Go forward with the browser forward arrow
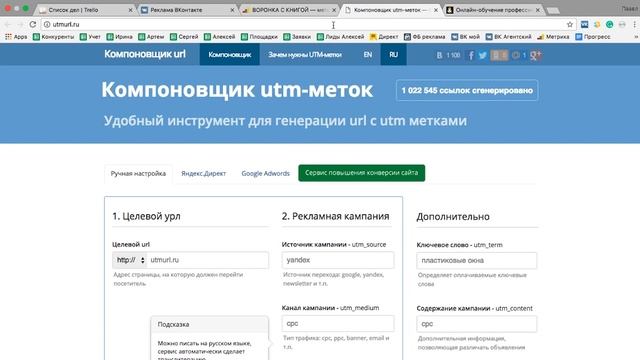This screenshot has height=360, width=640. click(x=20, y=24)
